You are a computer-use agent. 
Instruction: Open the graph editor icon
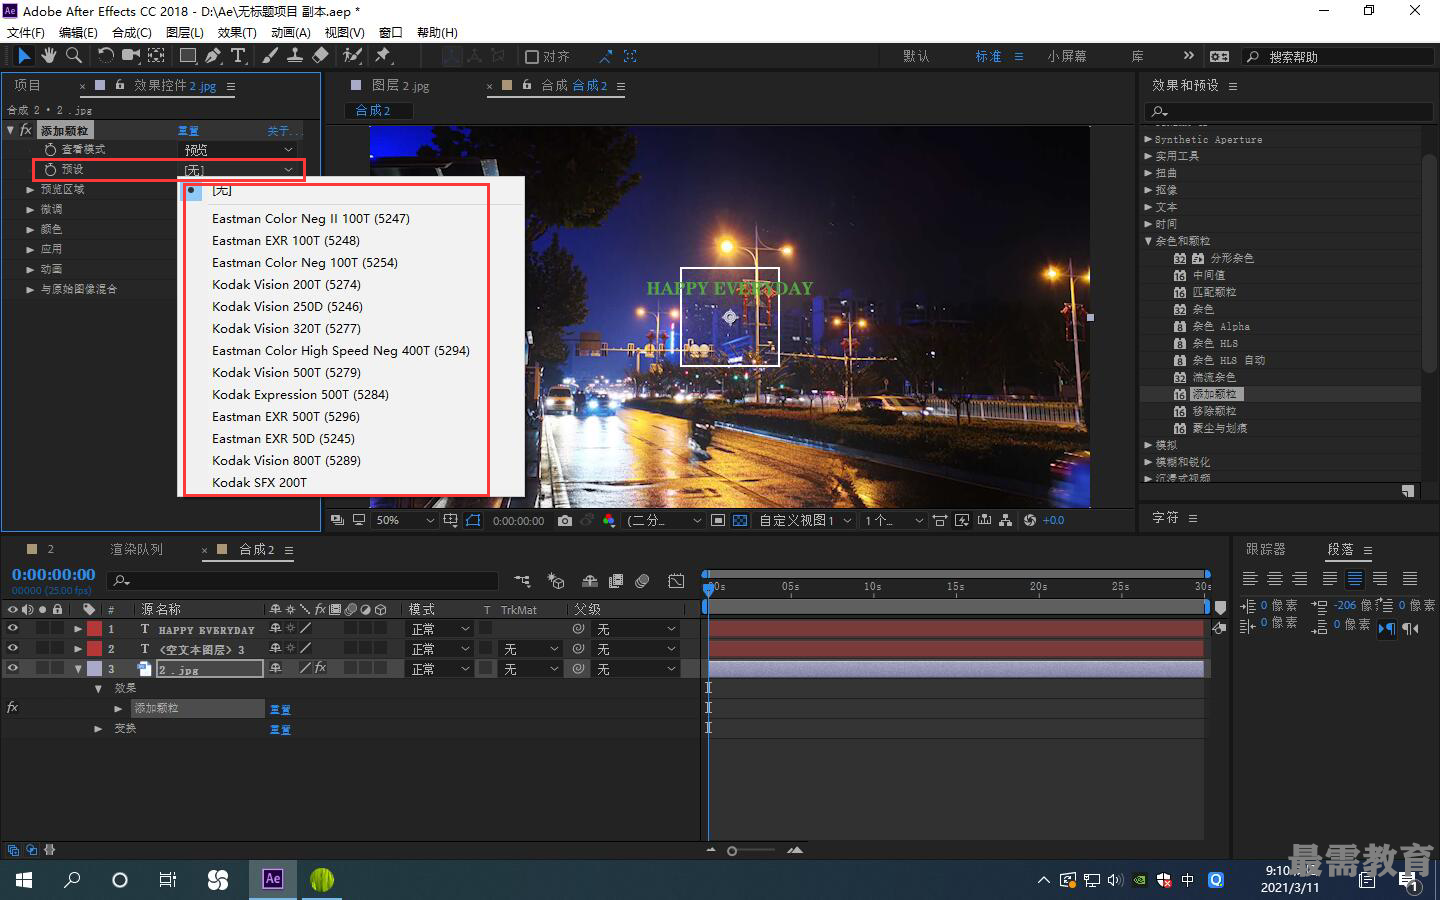point(677,581)
